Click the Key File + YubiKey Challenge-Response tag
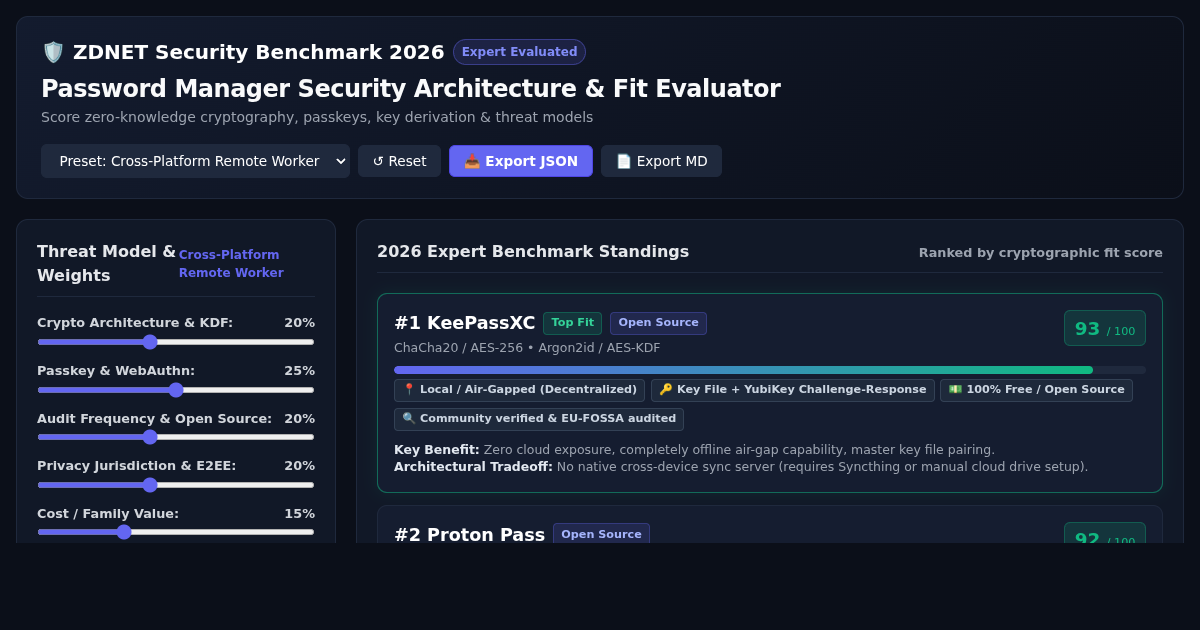Viewport: 1200px width, 630px height. 793,390
